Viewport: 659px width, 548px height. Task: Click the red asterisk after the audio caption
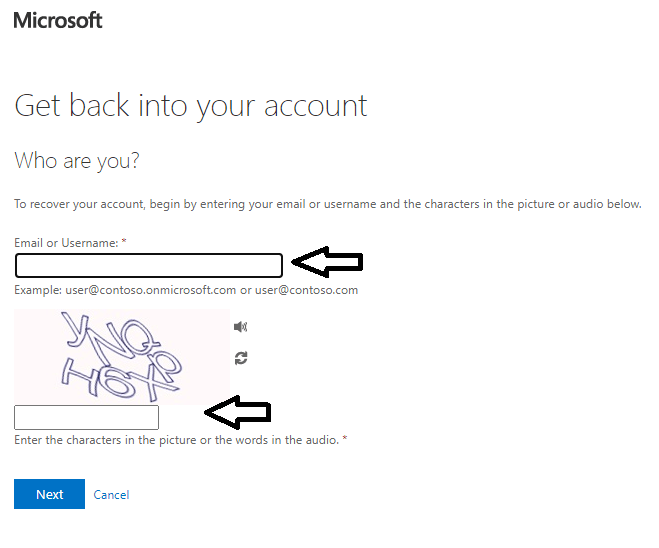345,438
